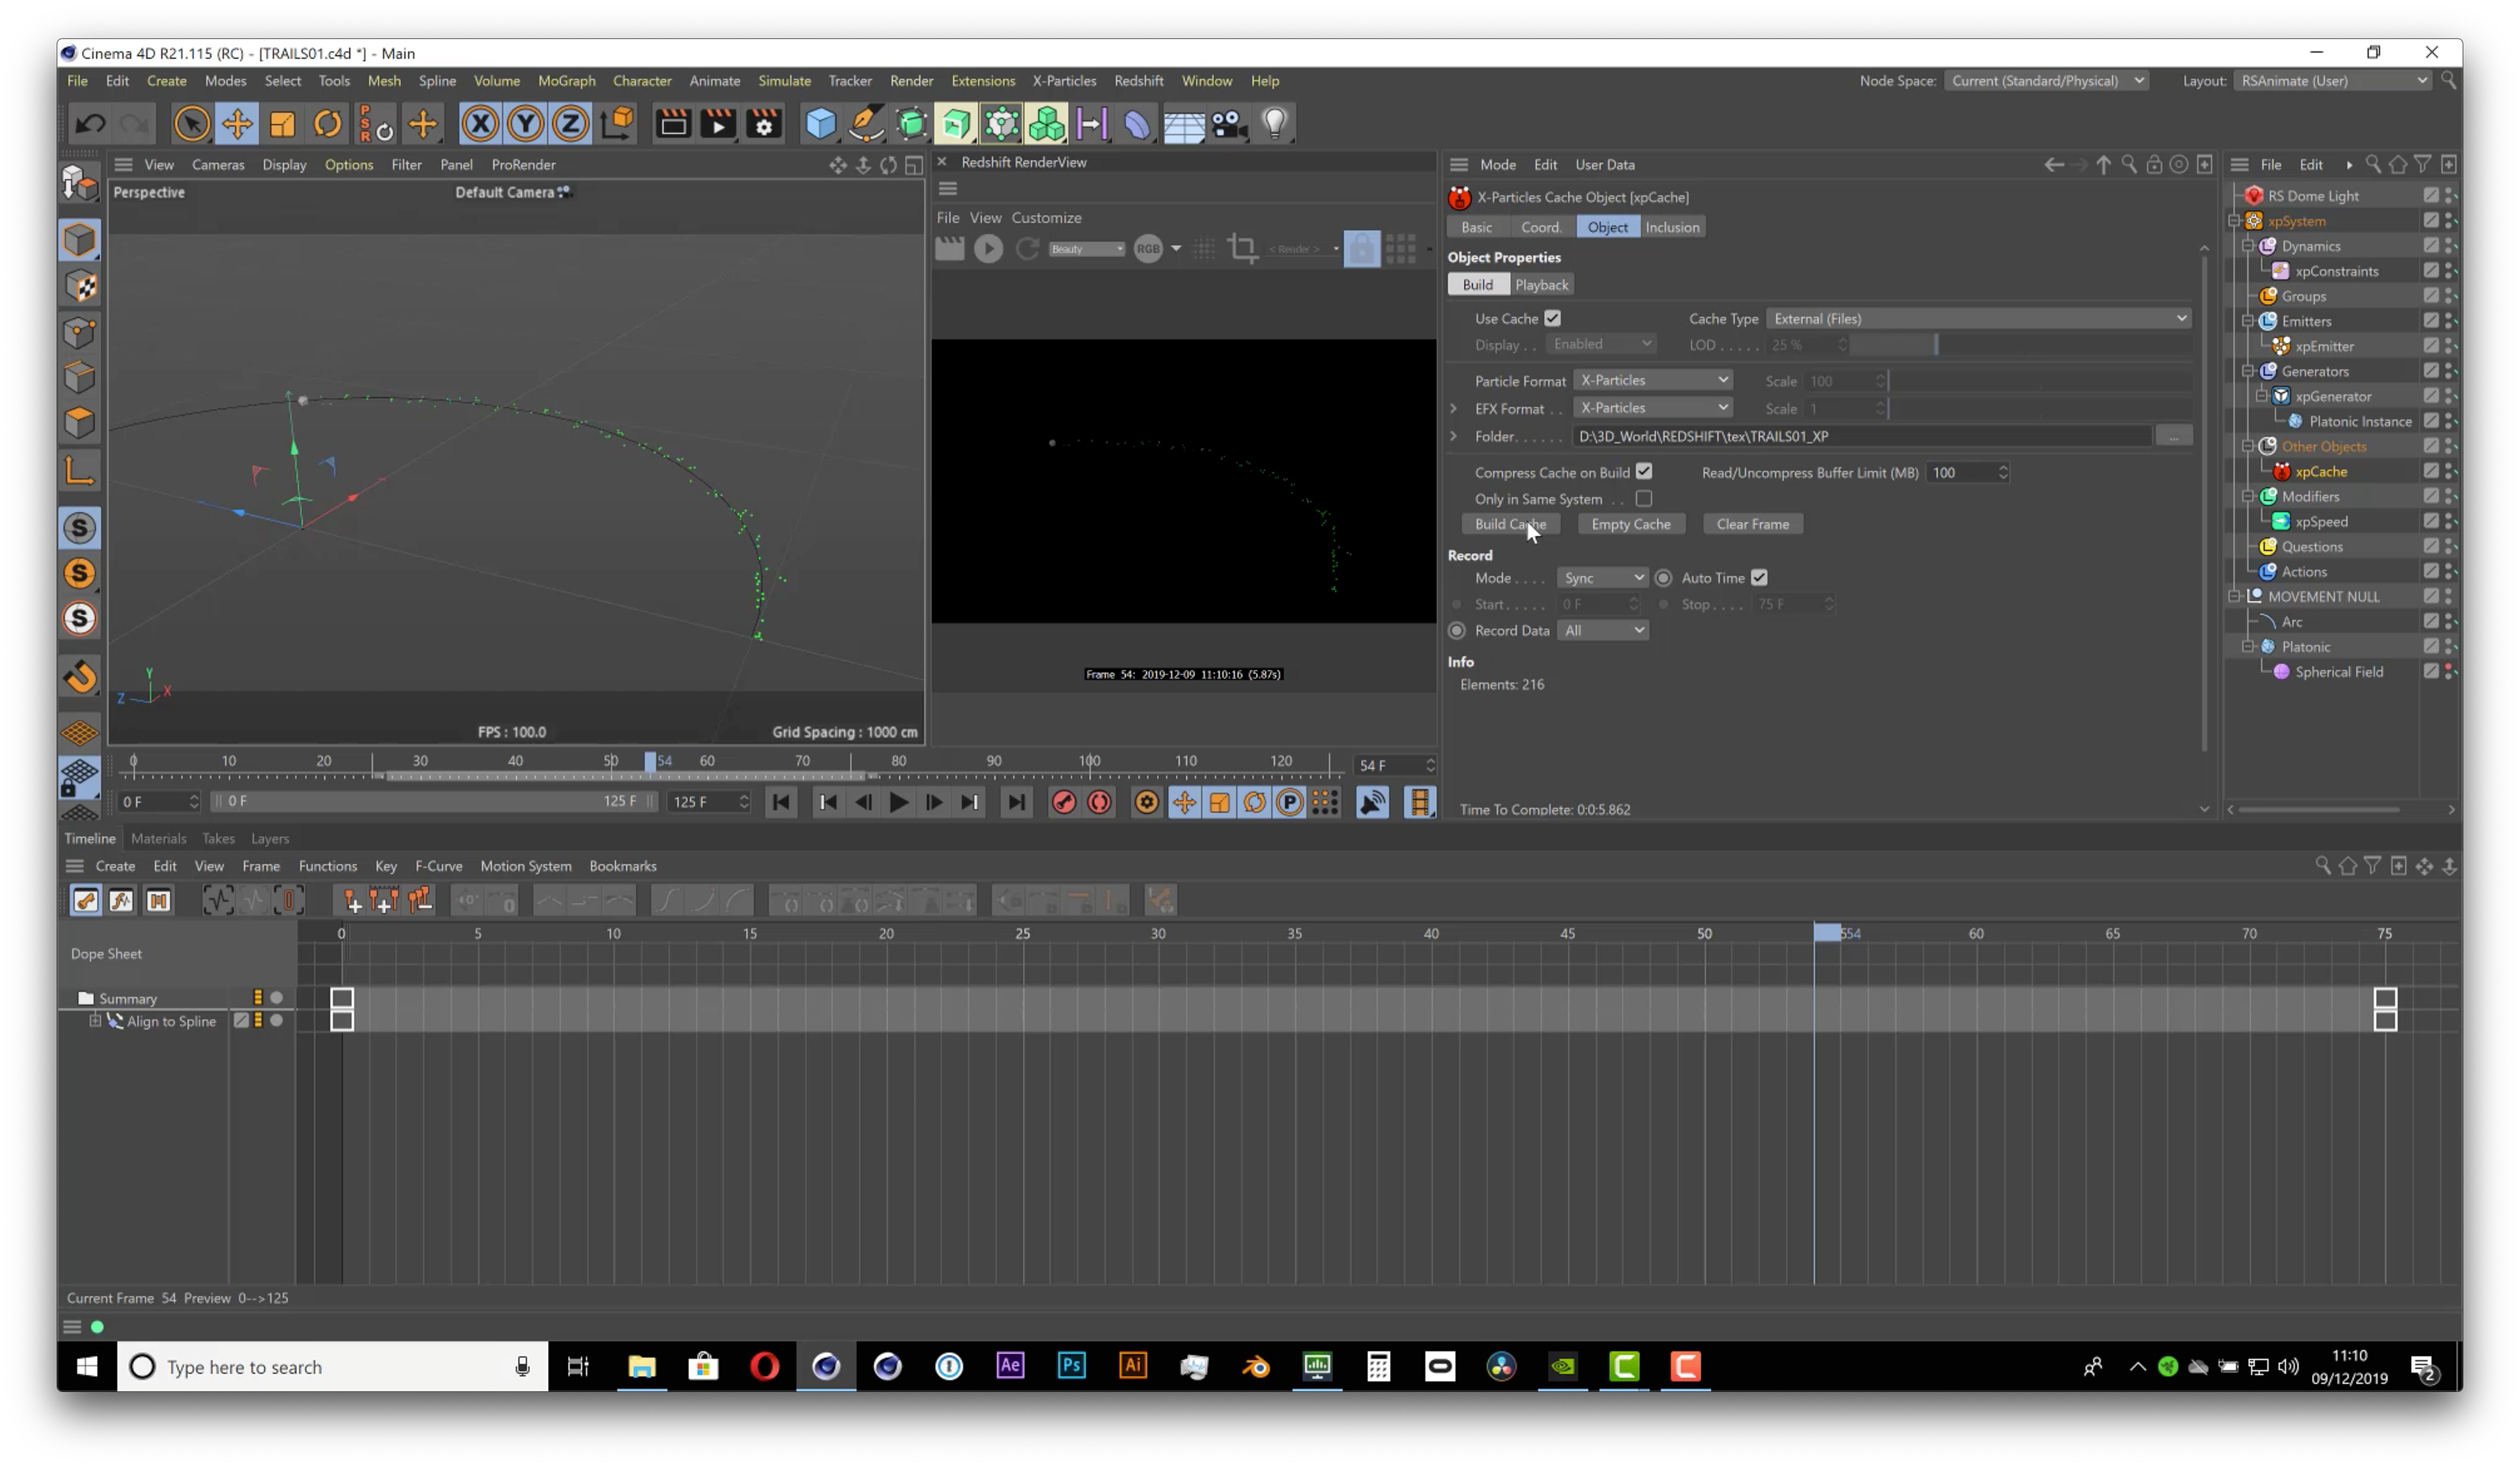The width and height of the screenshot is (2520, 1467).
Task: Click the Folder path input field
Action: tap(1862, 436)
